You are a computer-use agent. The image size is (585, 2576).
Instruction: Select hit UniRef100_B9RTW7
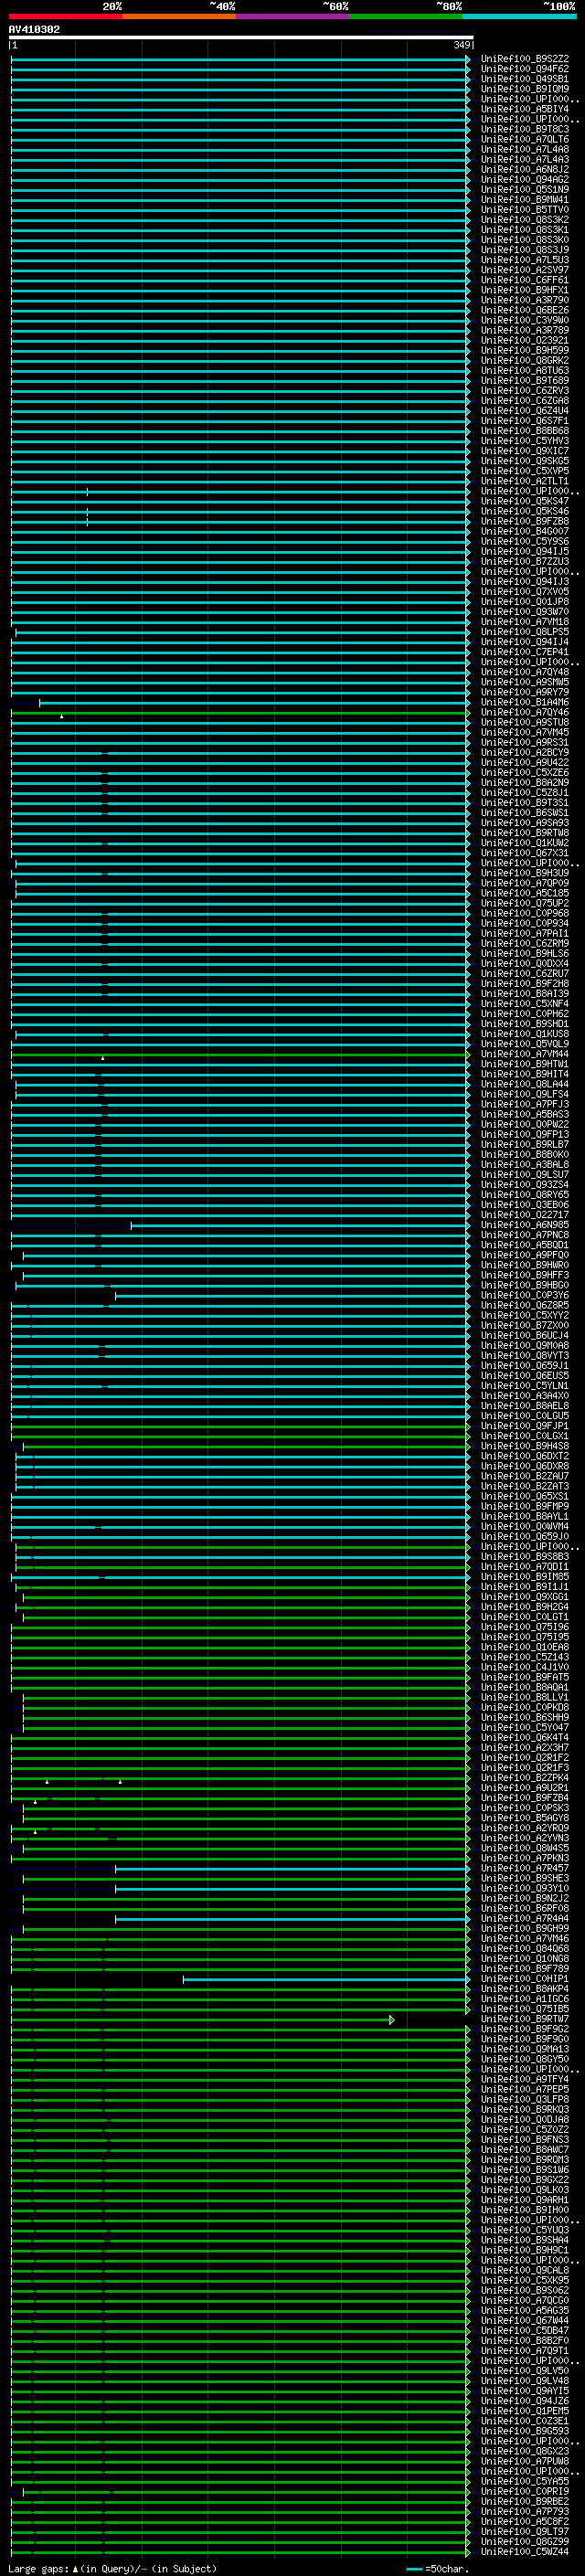[x=524, y=2019]
